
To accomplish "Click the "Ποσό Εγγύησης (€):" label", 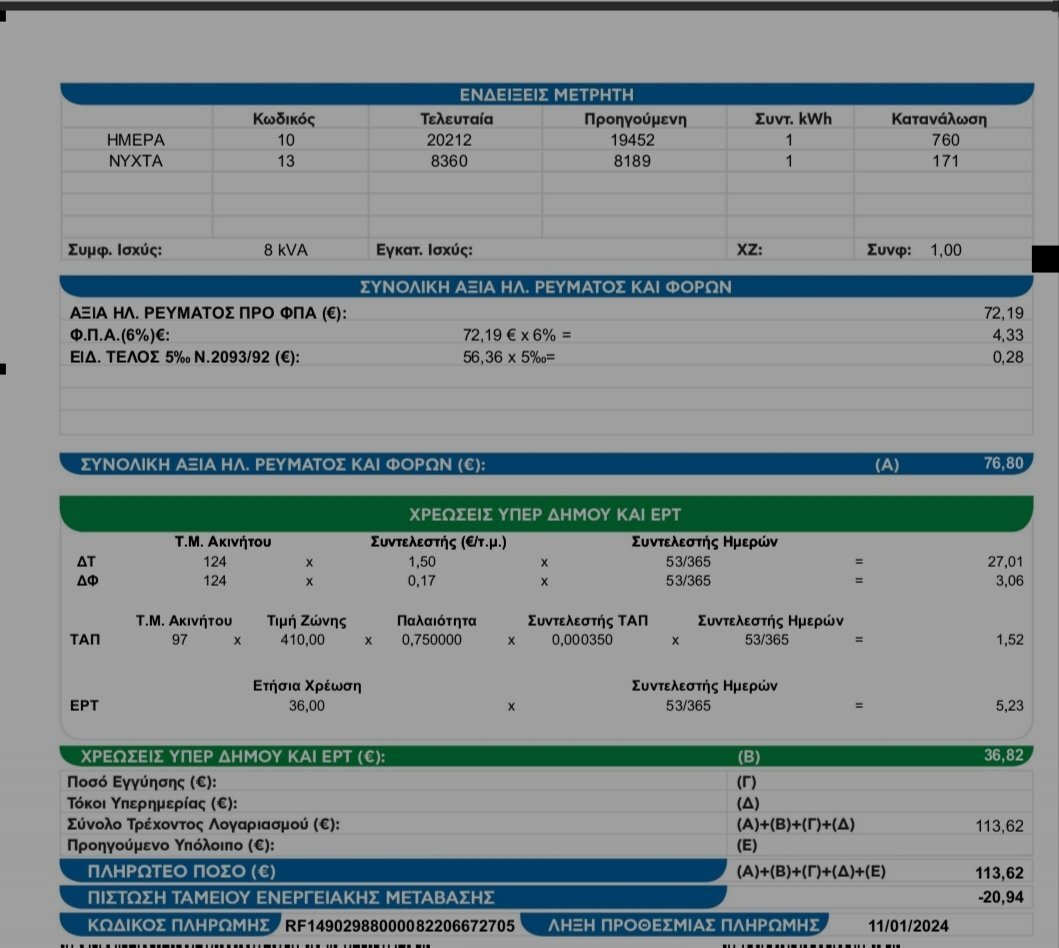I will pos(142,782).
